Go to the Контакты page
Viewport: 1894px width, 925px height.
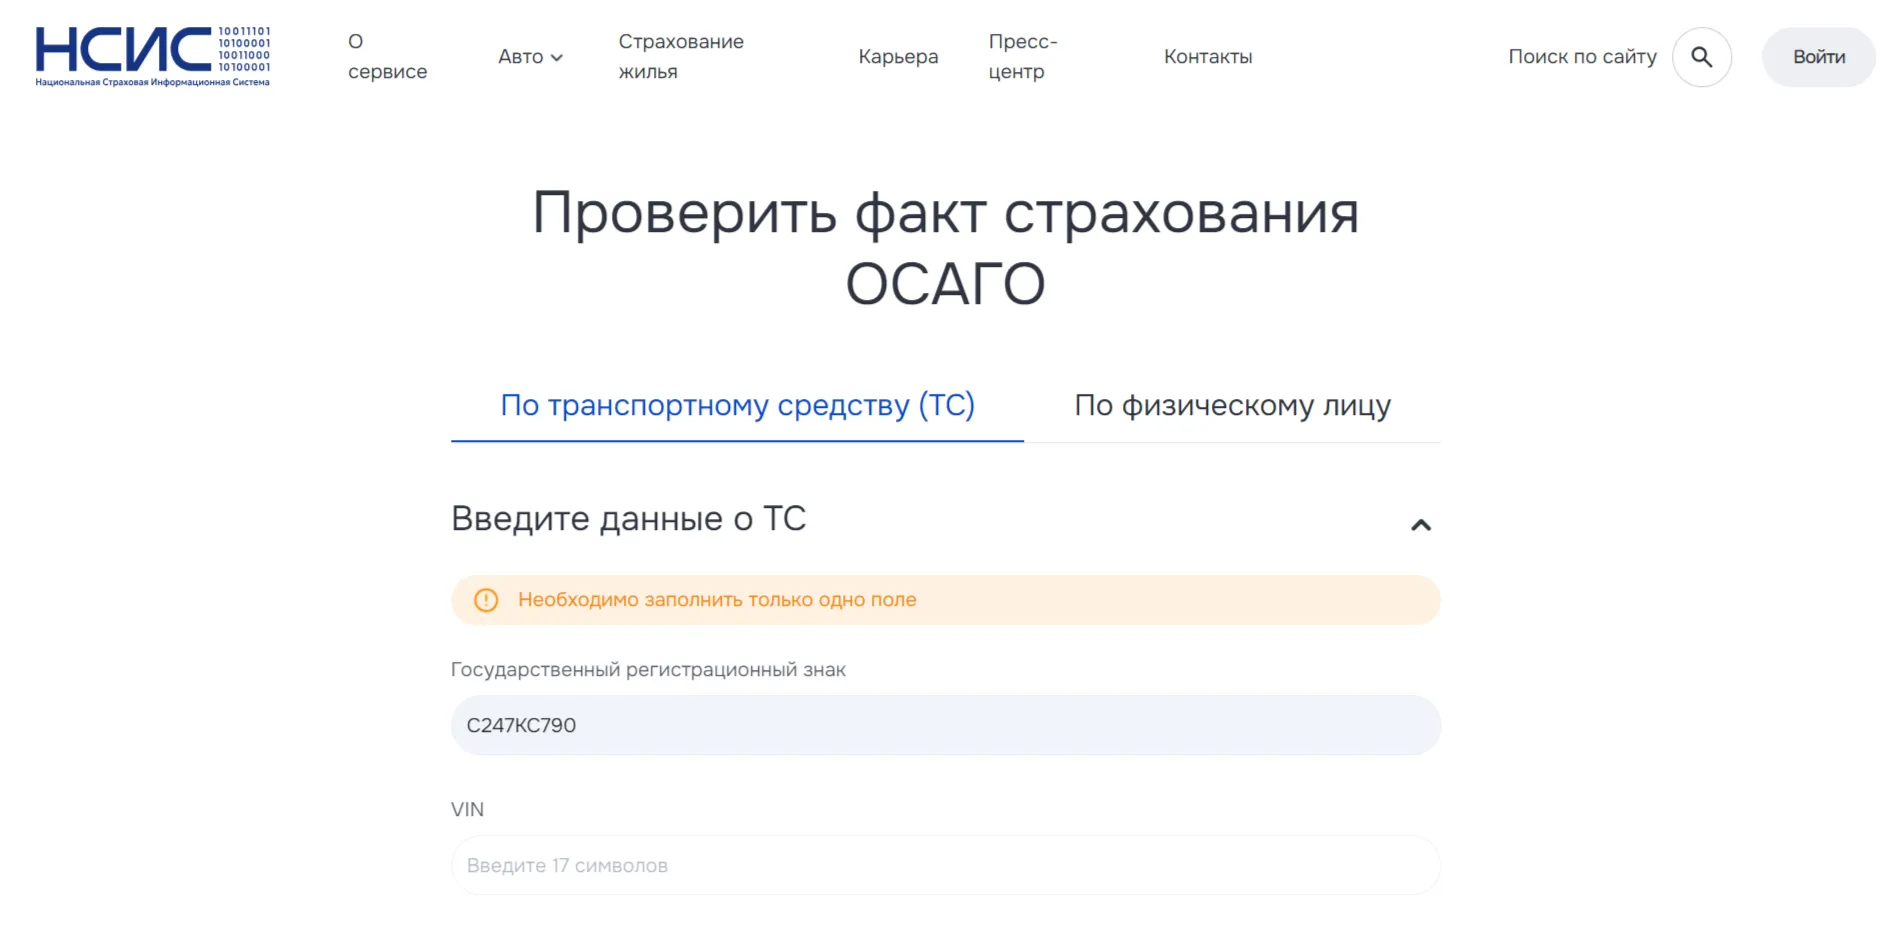[x=1207, y=57]
